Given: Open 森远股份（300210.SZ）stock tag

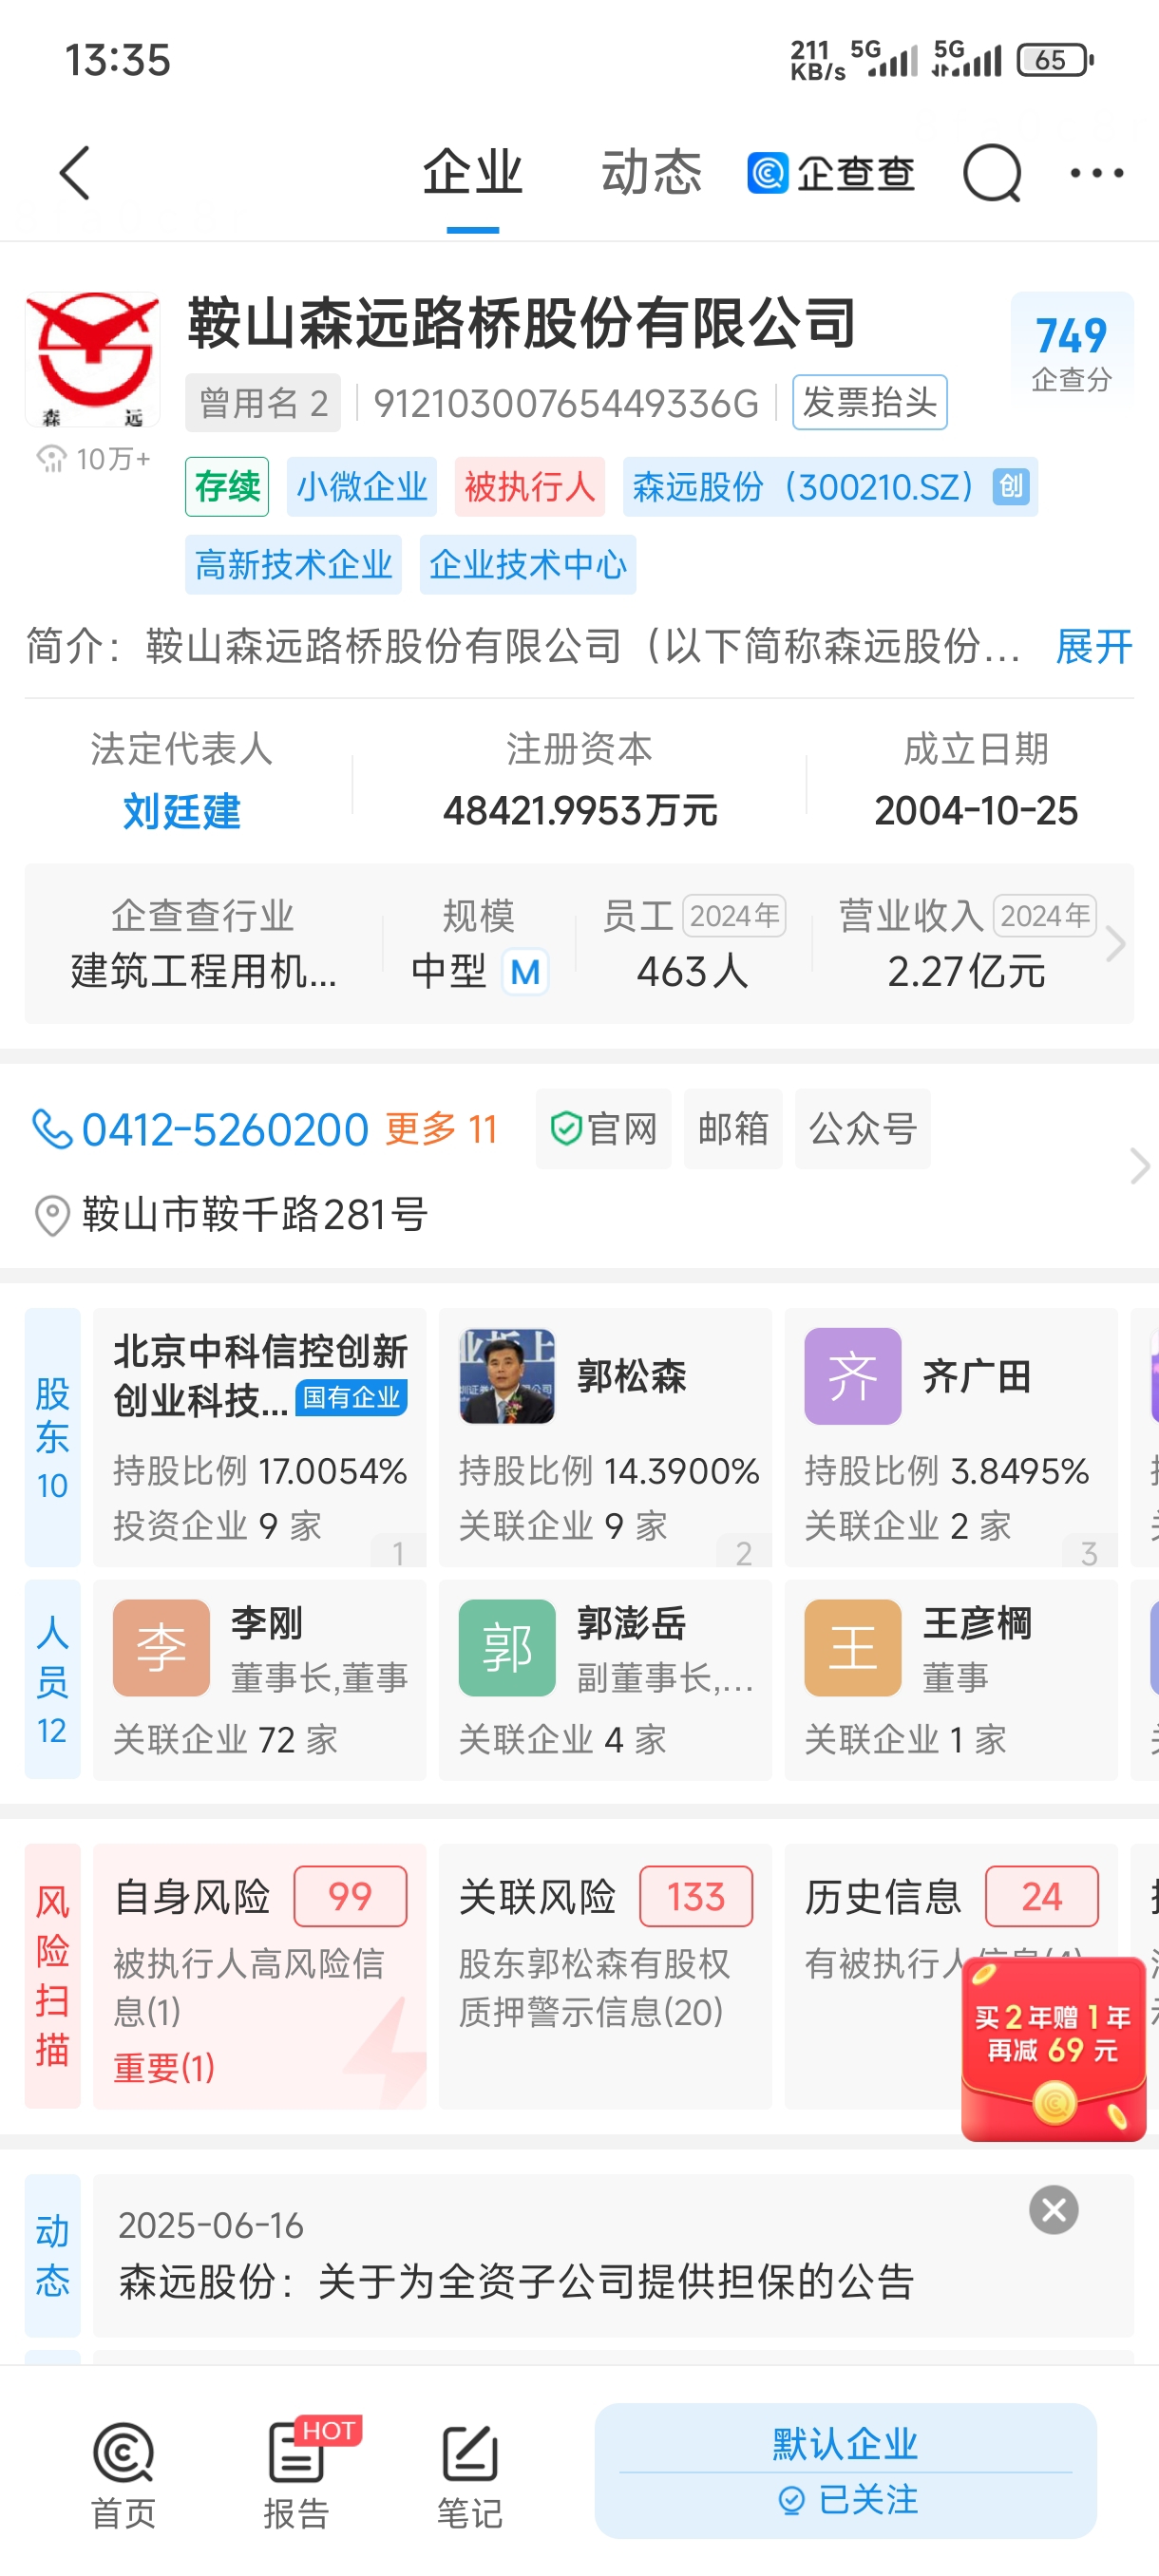Looking at the screenshot, I should coord(830,487).
